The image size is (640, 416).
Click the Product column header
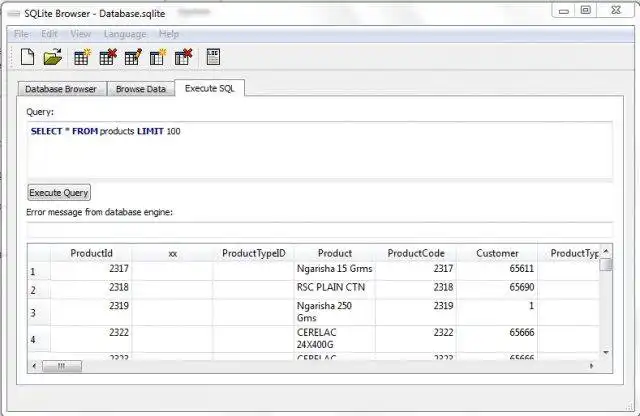point(335,253)
